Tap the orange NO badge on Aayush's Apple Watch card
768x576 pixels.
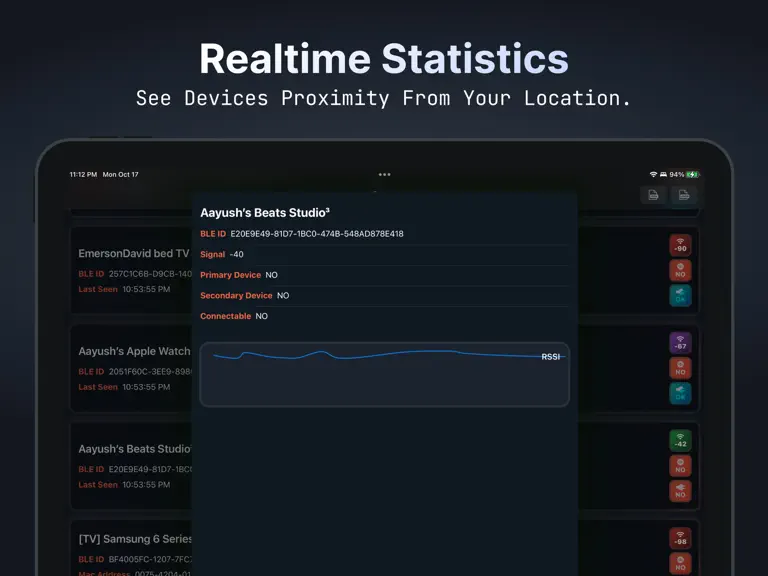click(680, 368)
